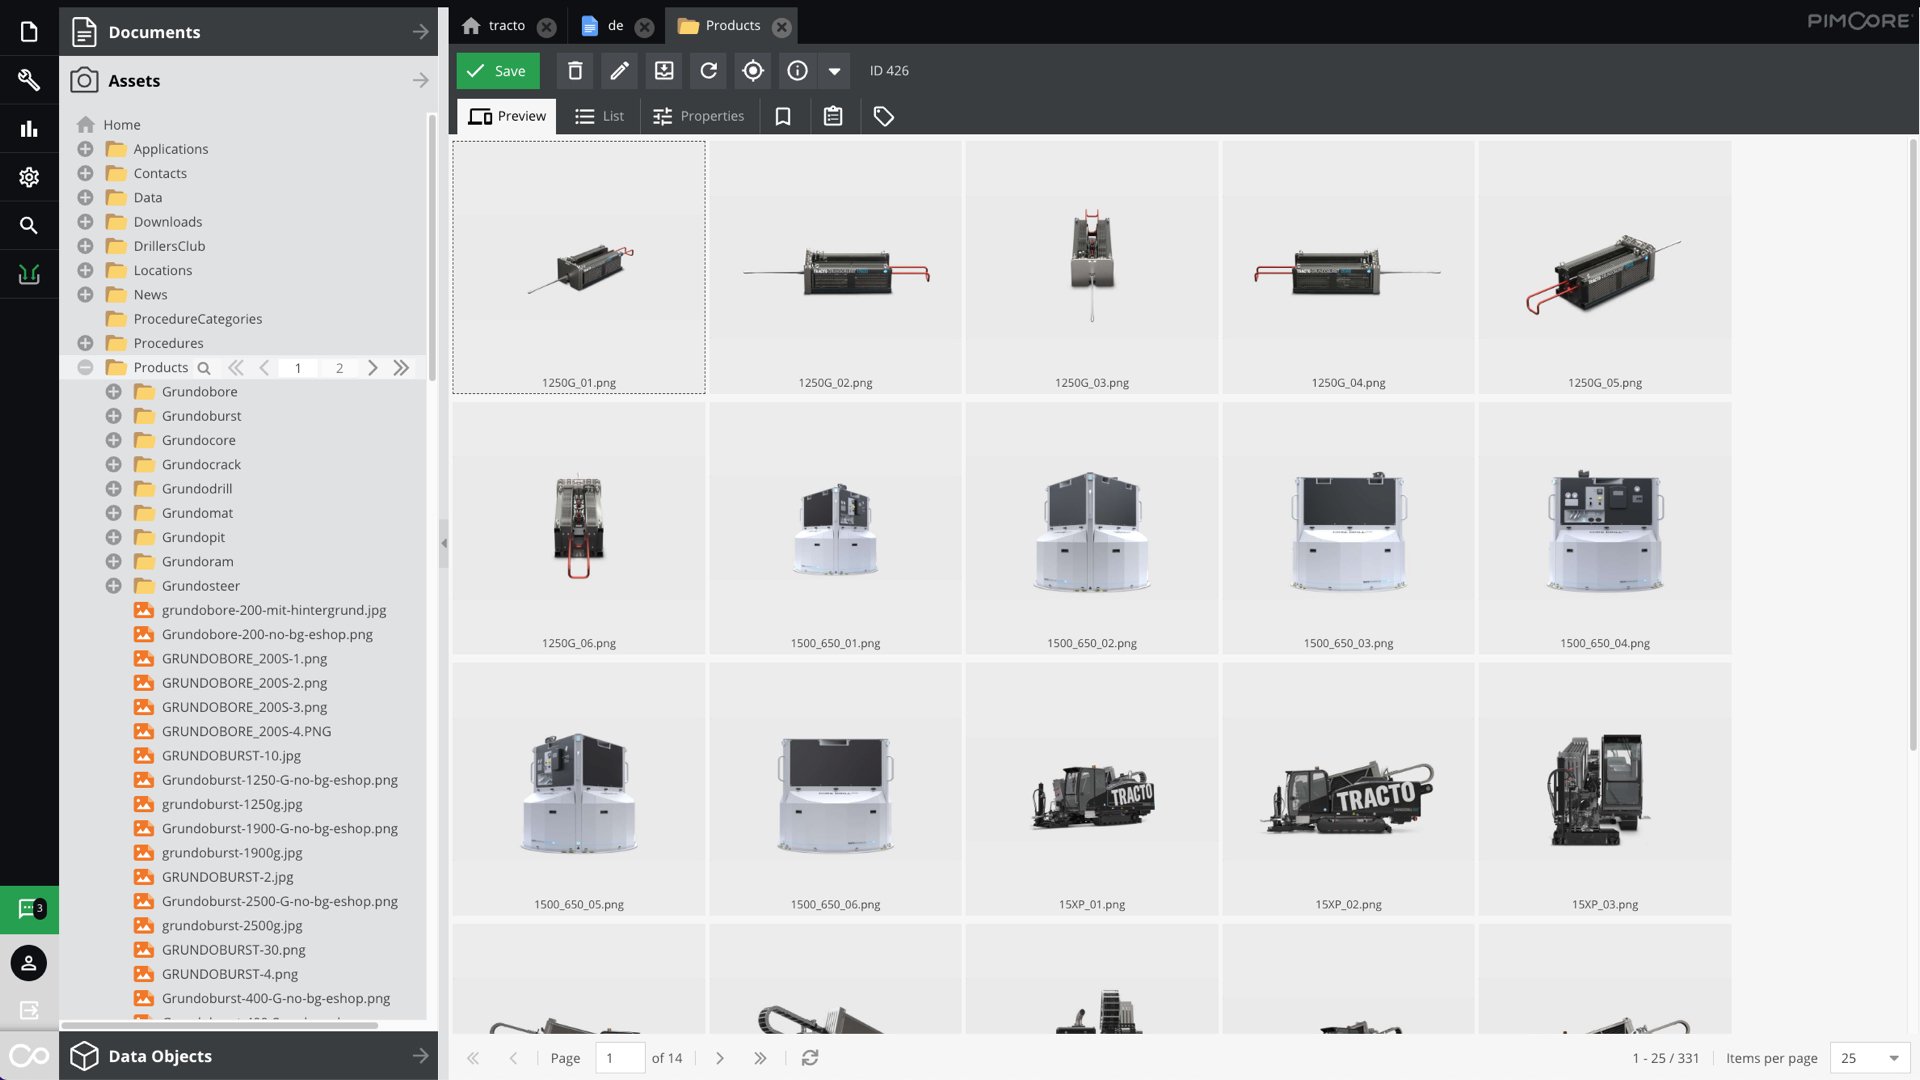Switch to the List tab
This screenshot has width=1920, height=1080.
[599, 116]
